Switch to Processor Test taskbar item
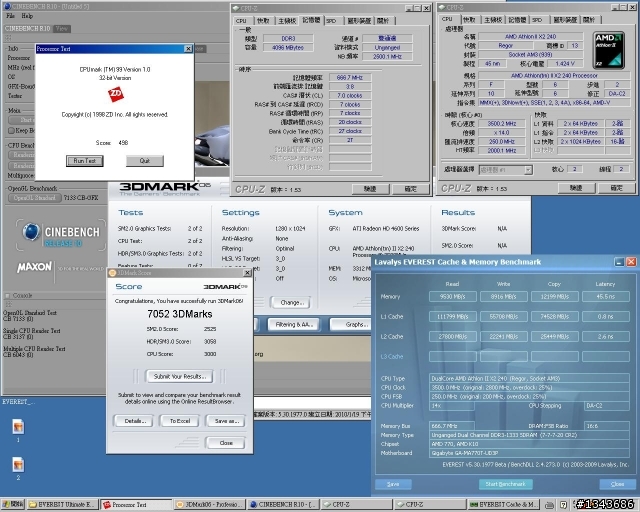Viewport: 640px width, 512px height. pyautogui.click(x=136, y=504)
